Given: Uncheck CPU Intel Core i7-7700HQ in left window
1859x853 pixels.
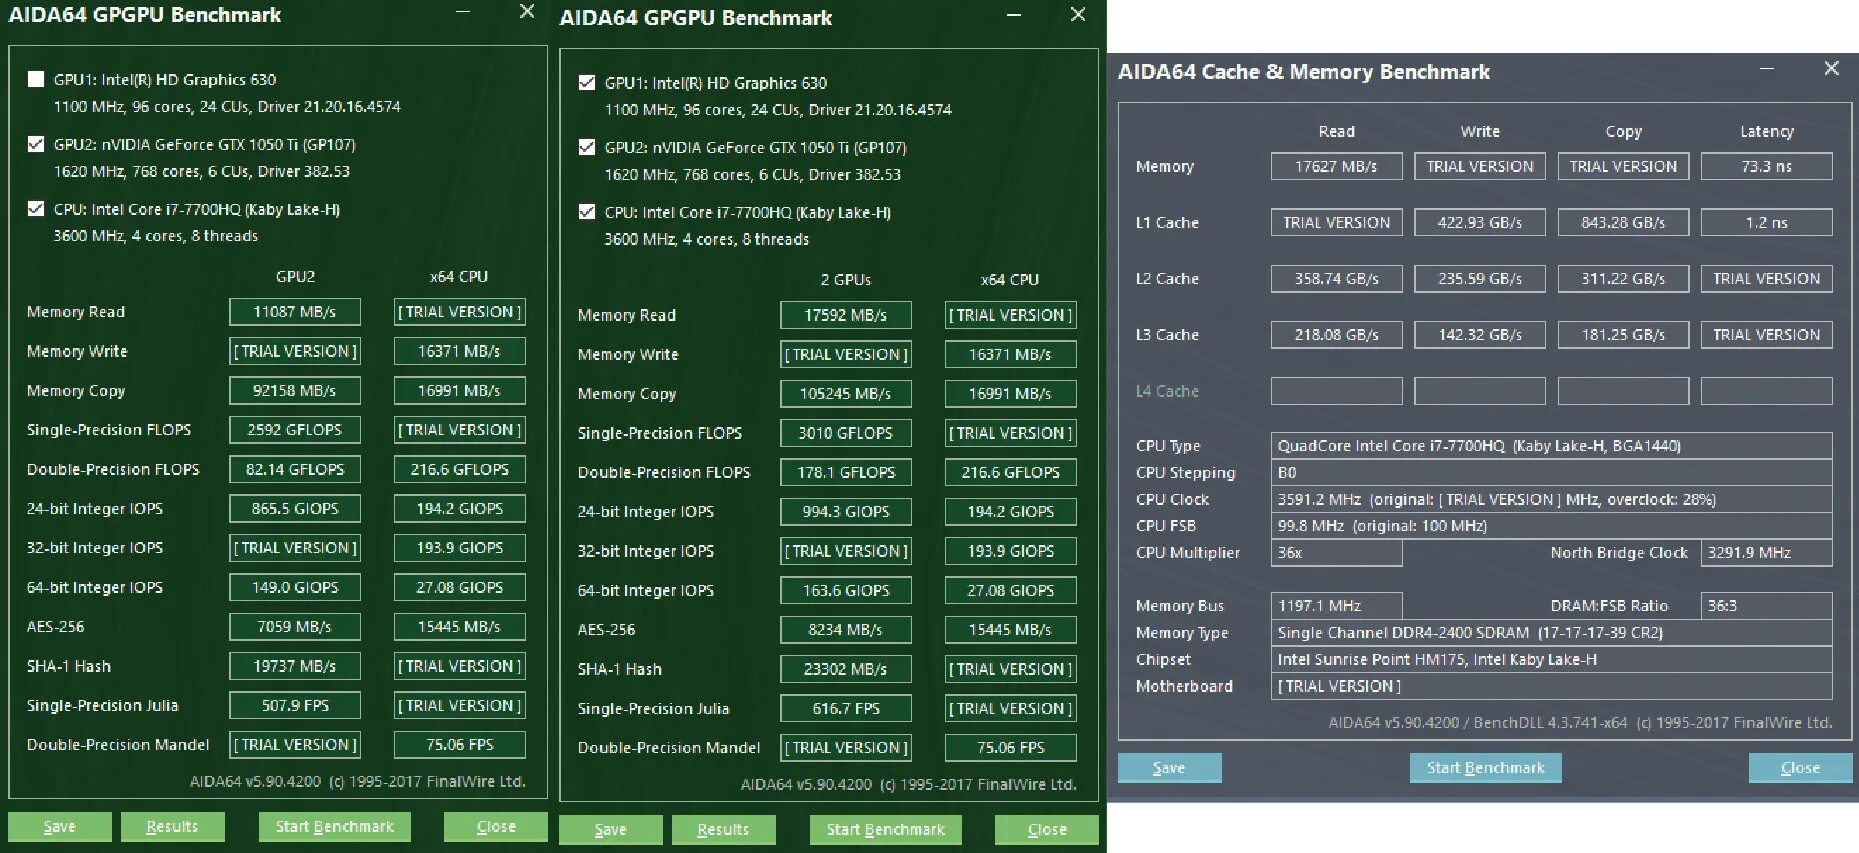Looking at the screenshot, I should click(x=37, y=209).
